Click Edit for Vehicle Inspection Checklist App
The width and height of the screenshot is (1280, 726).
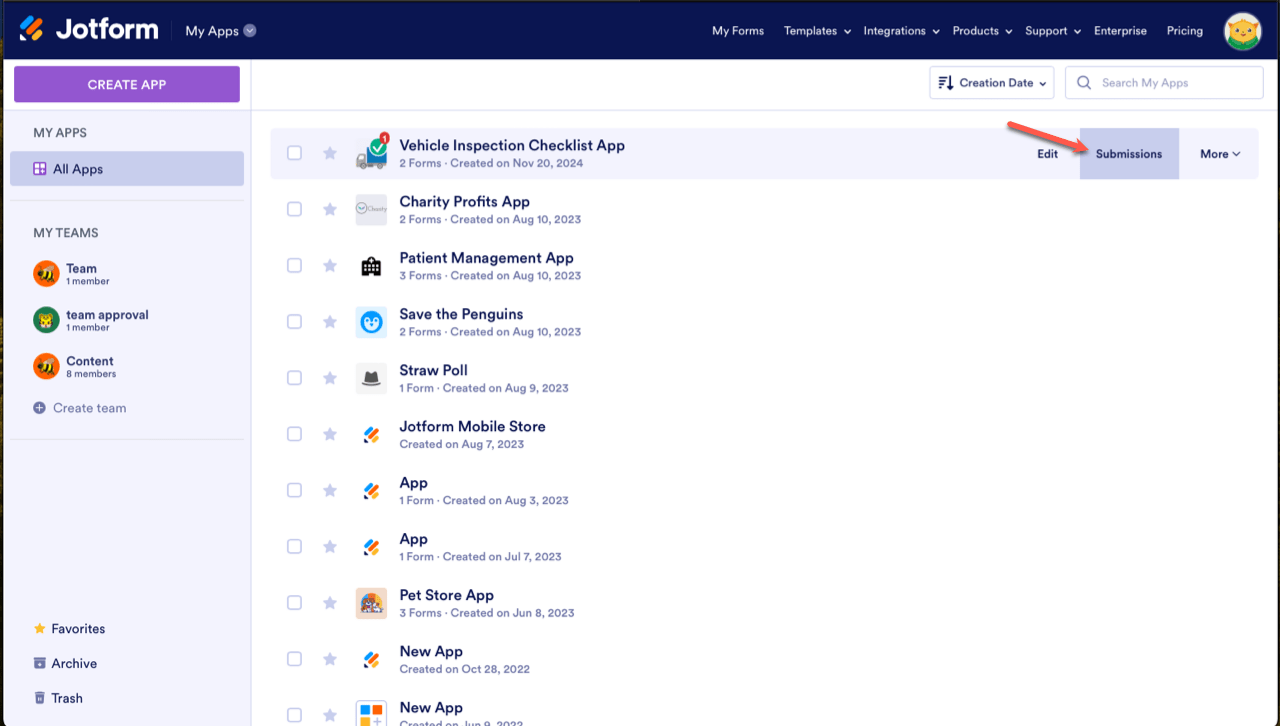click(x=1047, y=154)
